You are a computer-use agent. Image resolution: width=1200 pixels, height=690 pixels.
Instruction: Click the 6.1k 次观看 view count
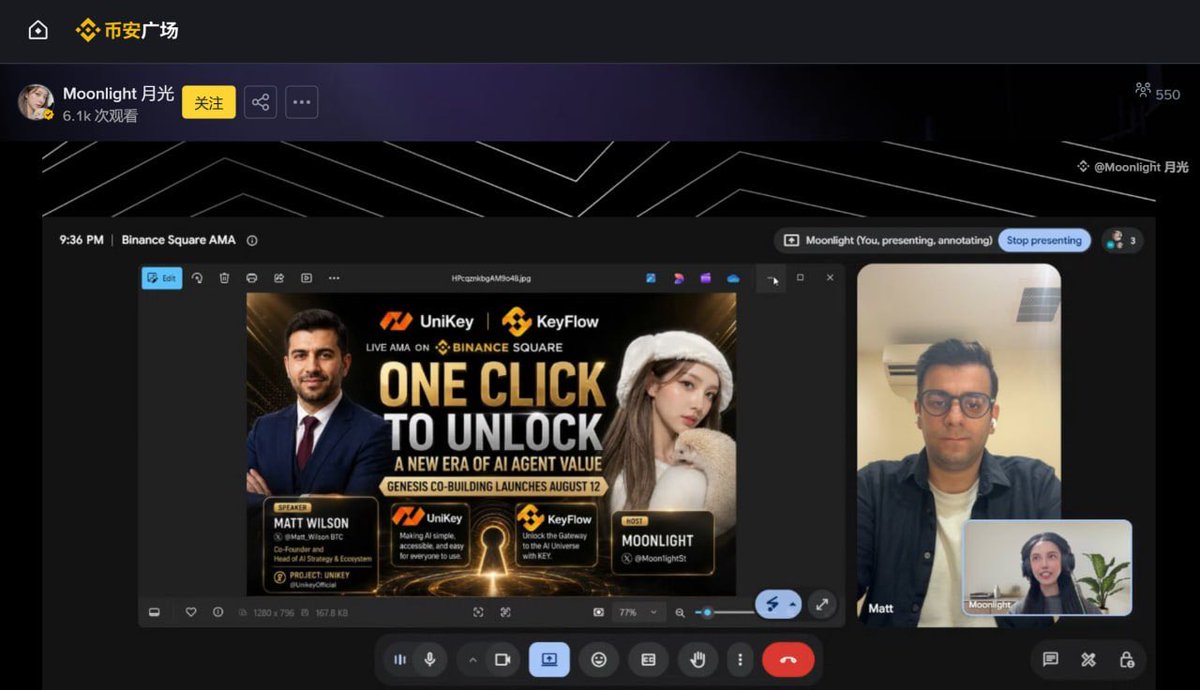coord(100,116)
